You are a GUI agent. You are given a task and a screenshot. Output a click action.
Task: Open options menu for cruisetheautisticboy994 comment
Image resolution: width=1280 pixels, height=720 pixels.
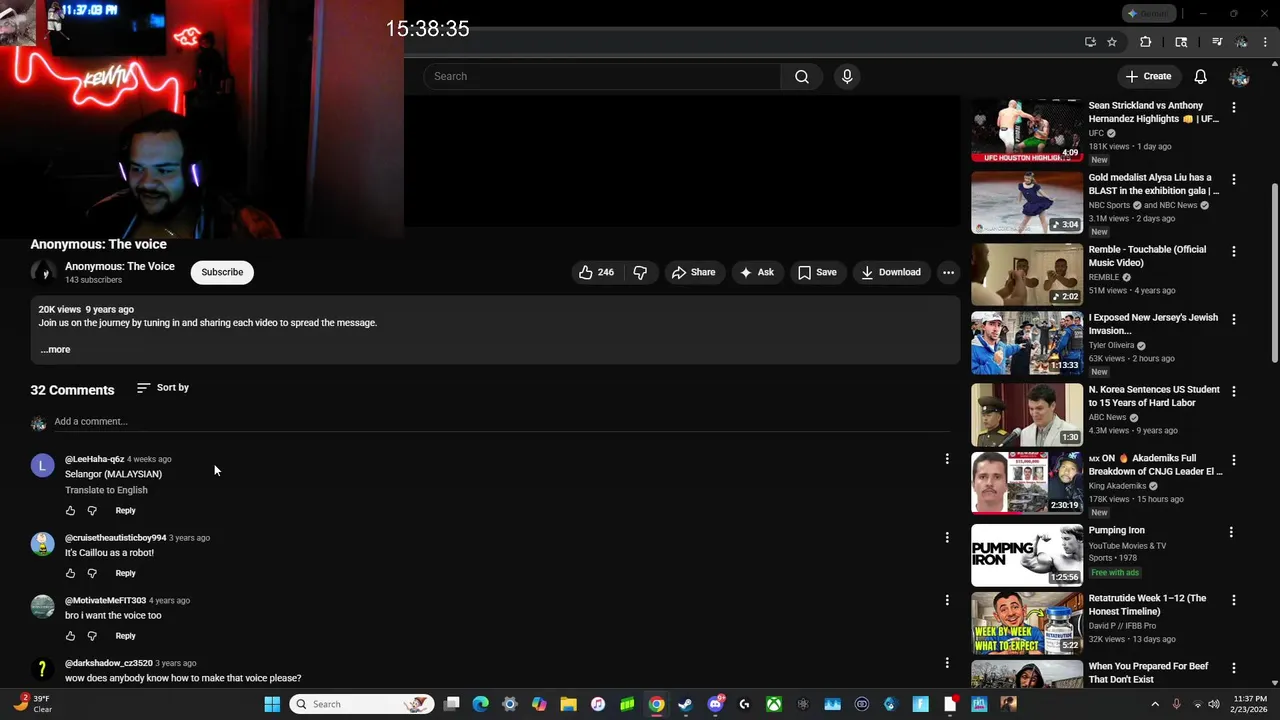(x=947, y=538)
